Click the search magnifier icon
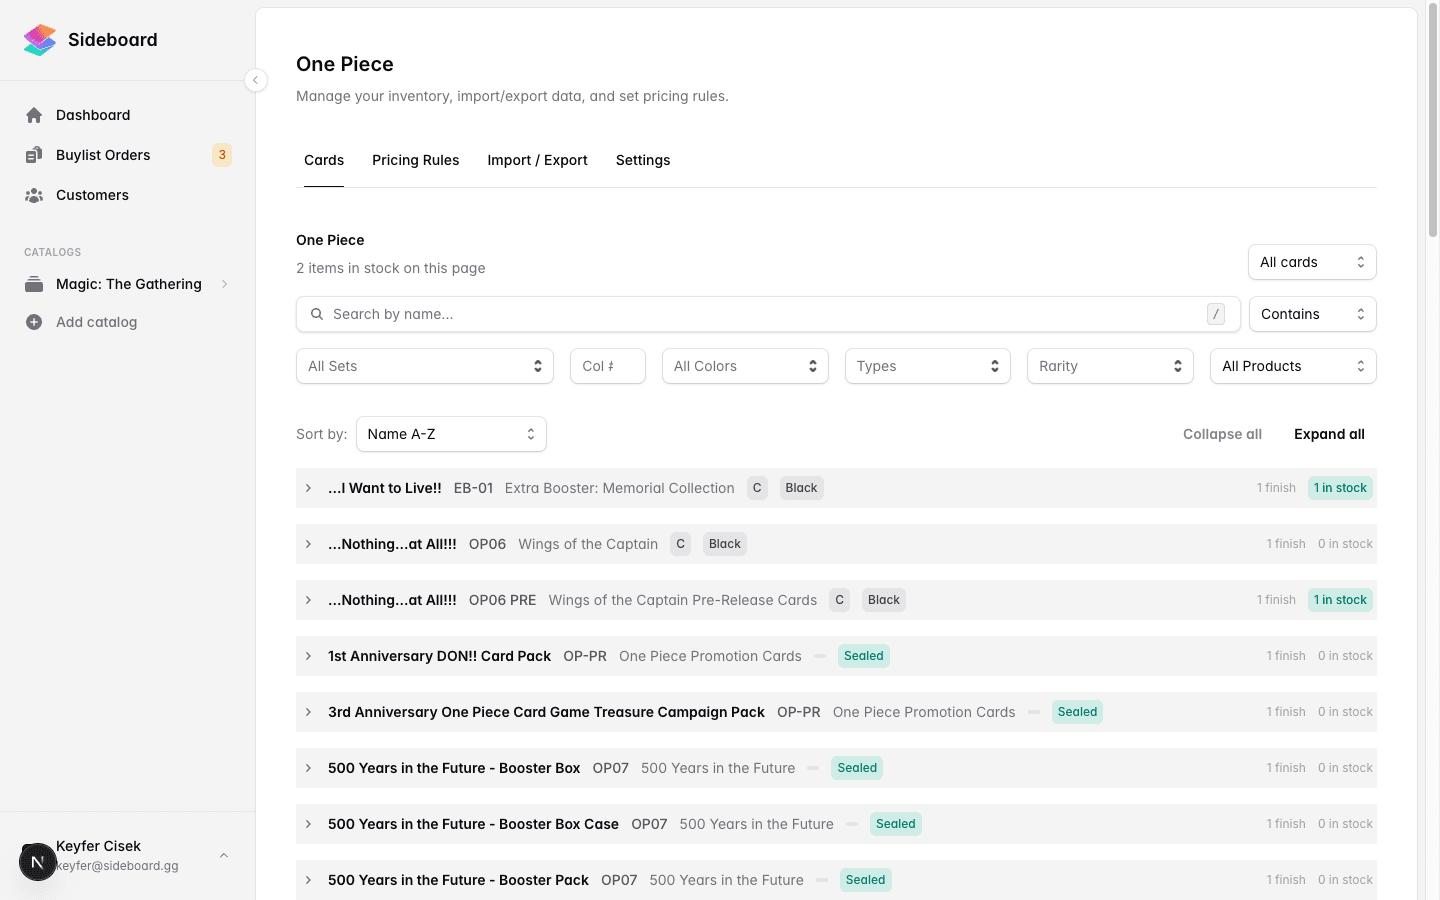Viewport: 1440px width, 900px height. point(317,314)
